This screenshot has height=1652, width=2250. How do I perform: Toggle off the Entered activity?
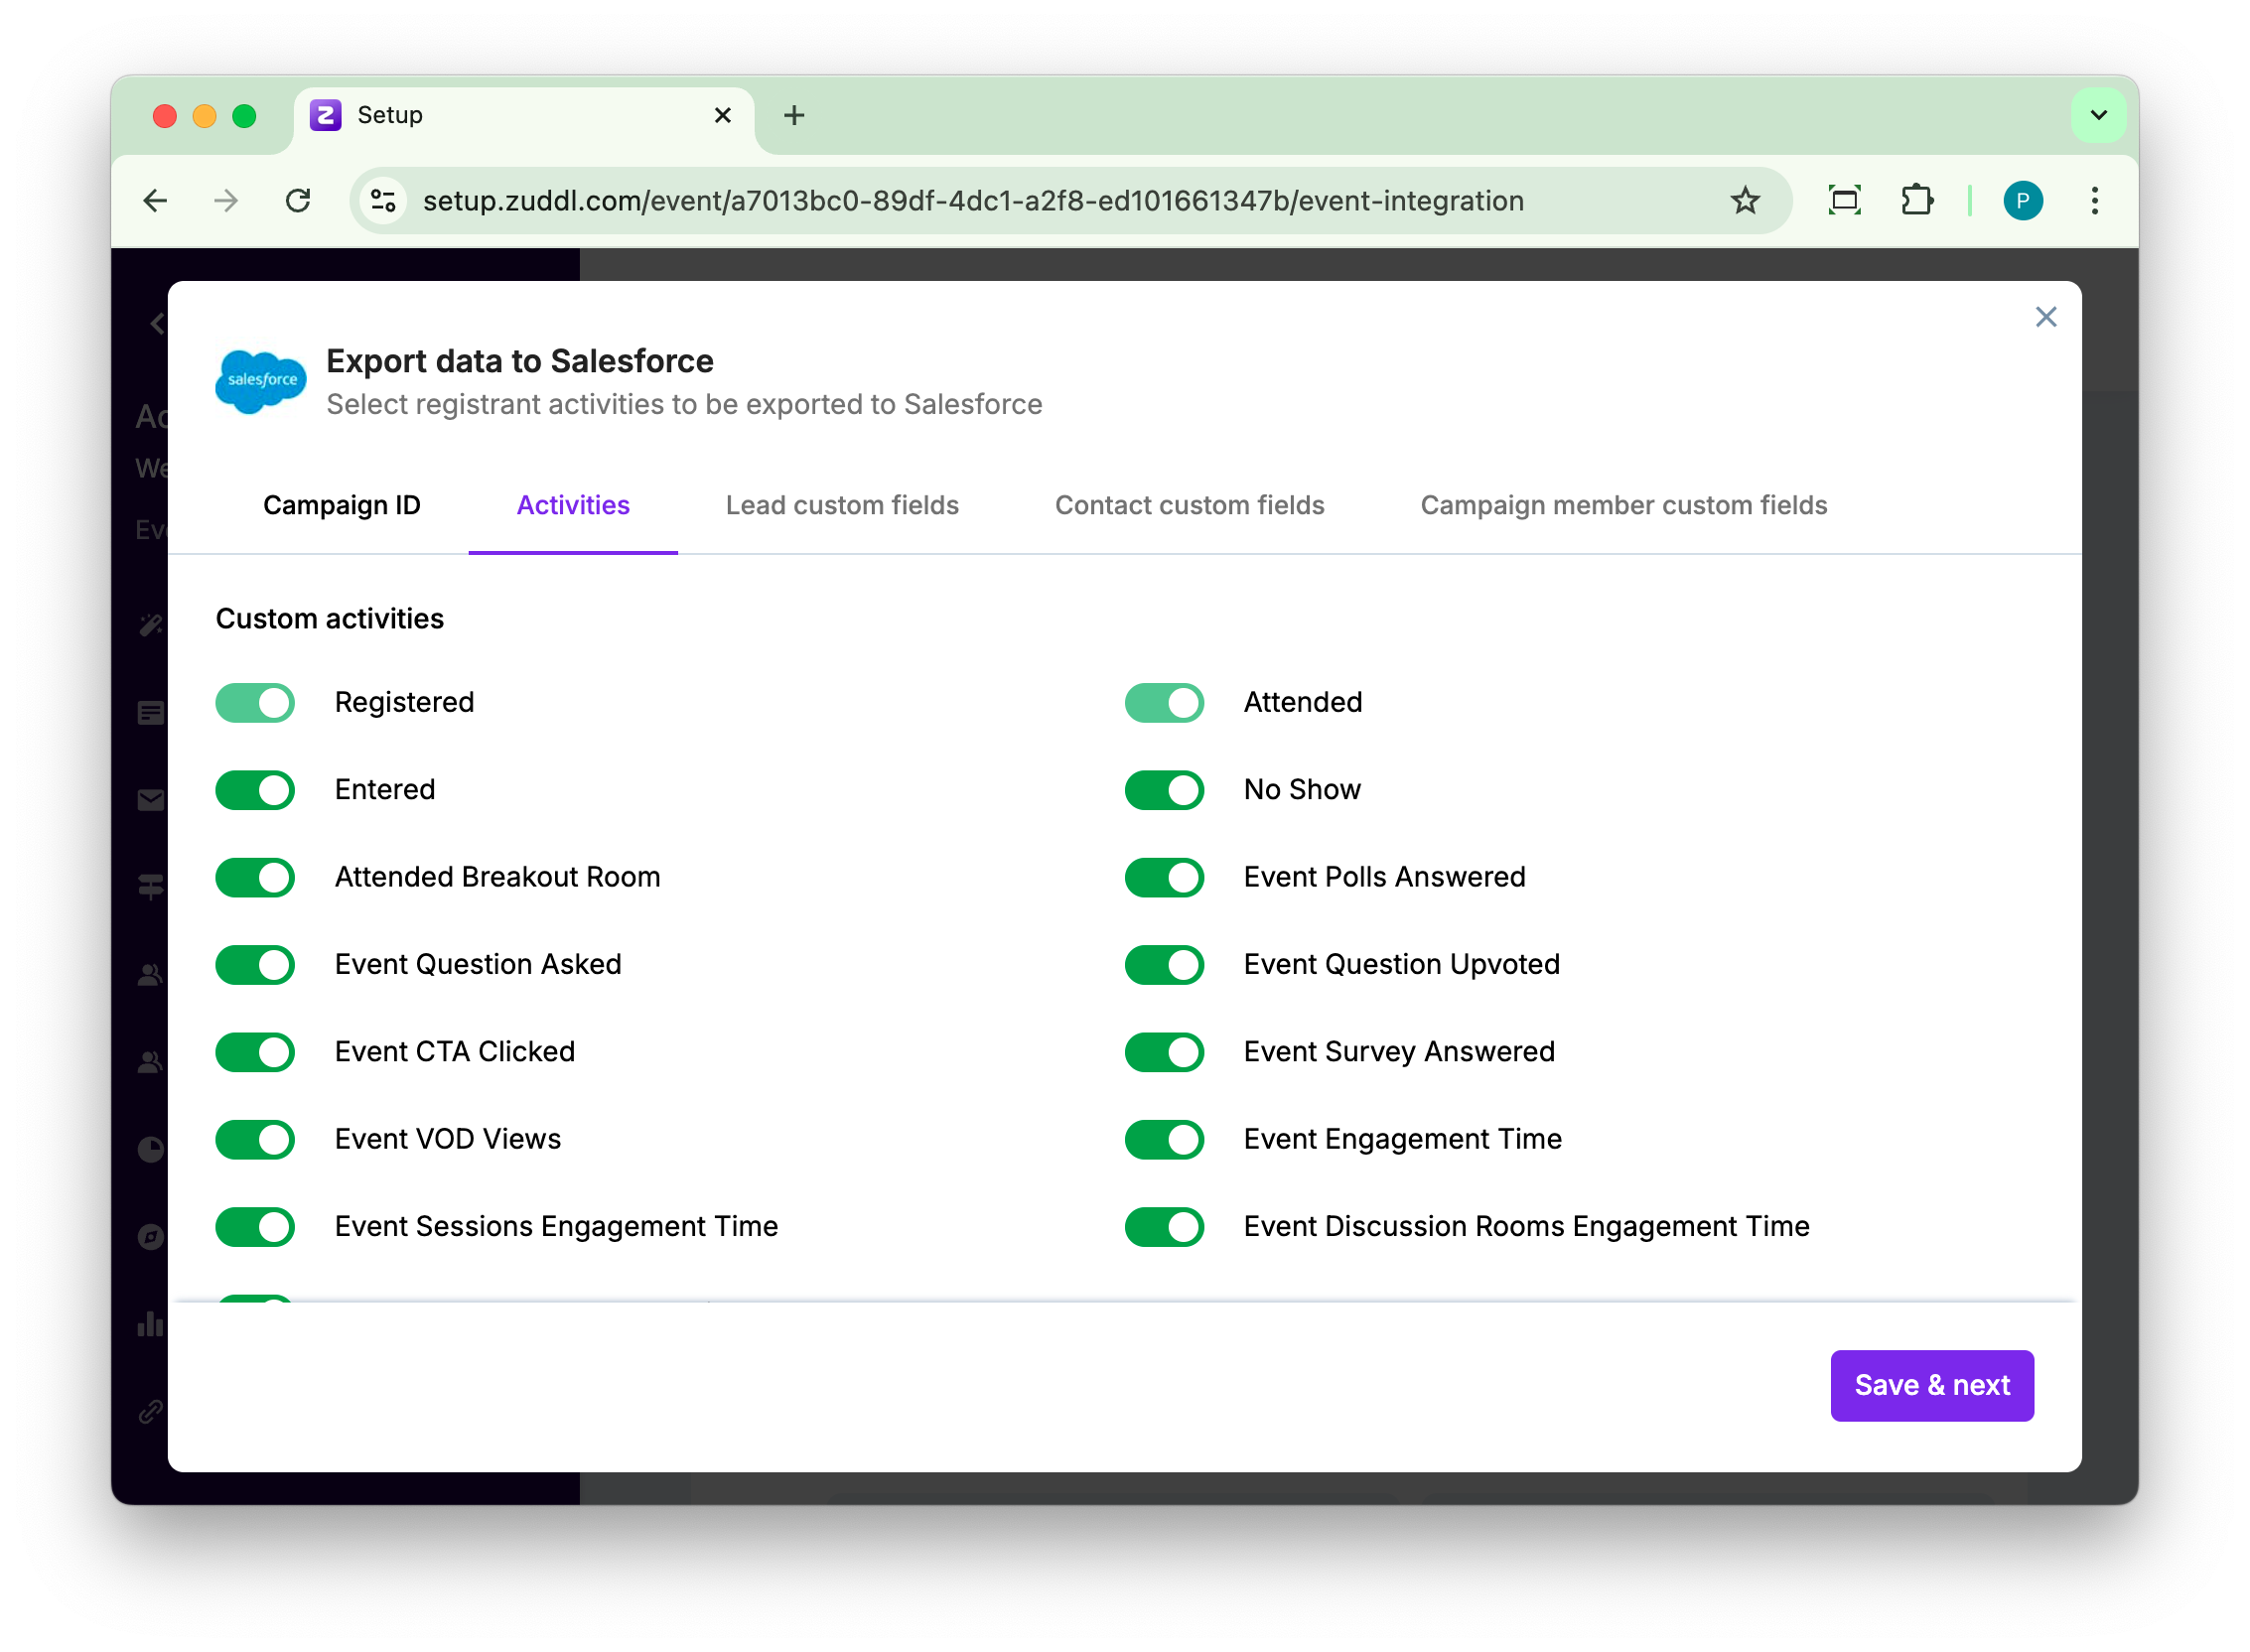255,790
